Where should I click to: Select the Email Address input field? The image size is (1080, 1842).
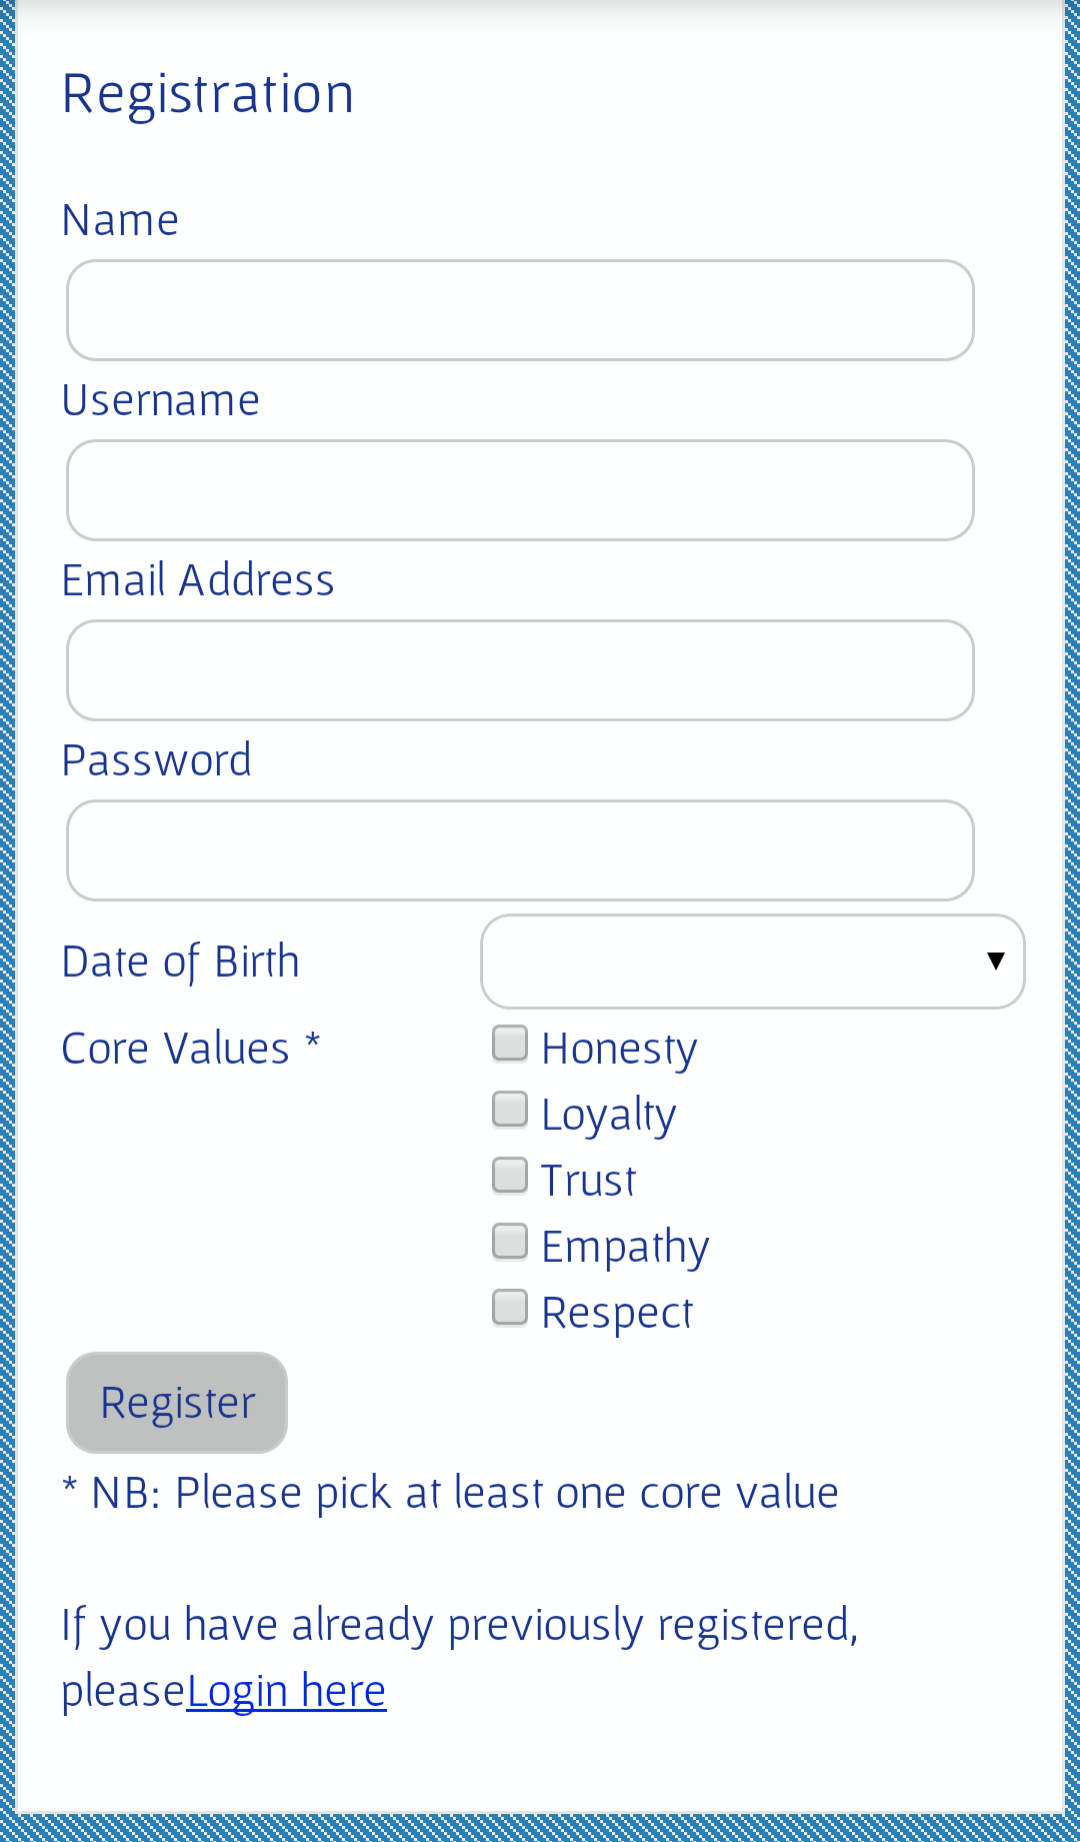[x=520, y=670]
